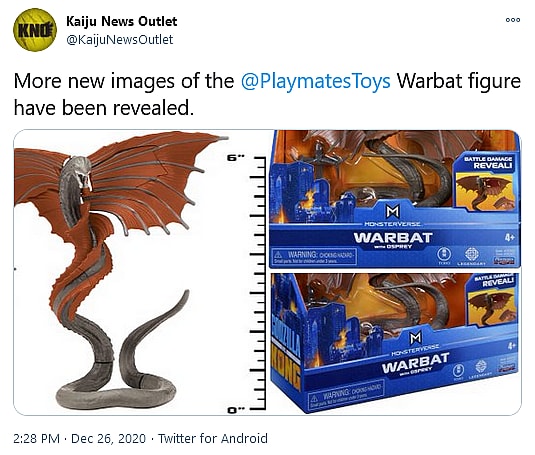Click the WARBAT title on the top box
535x455 pixels.
393,237
